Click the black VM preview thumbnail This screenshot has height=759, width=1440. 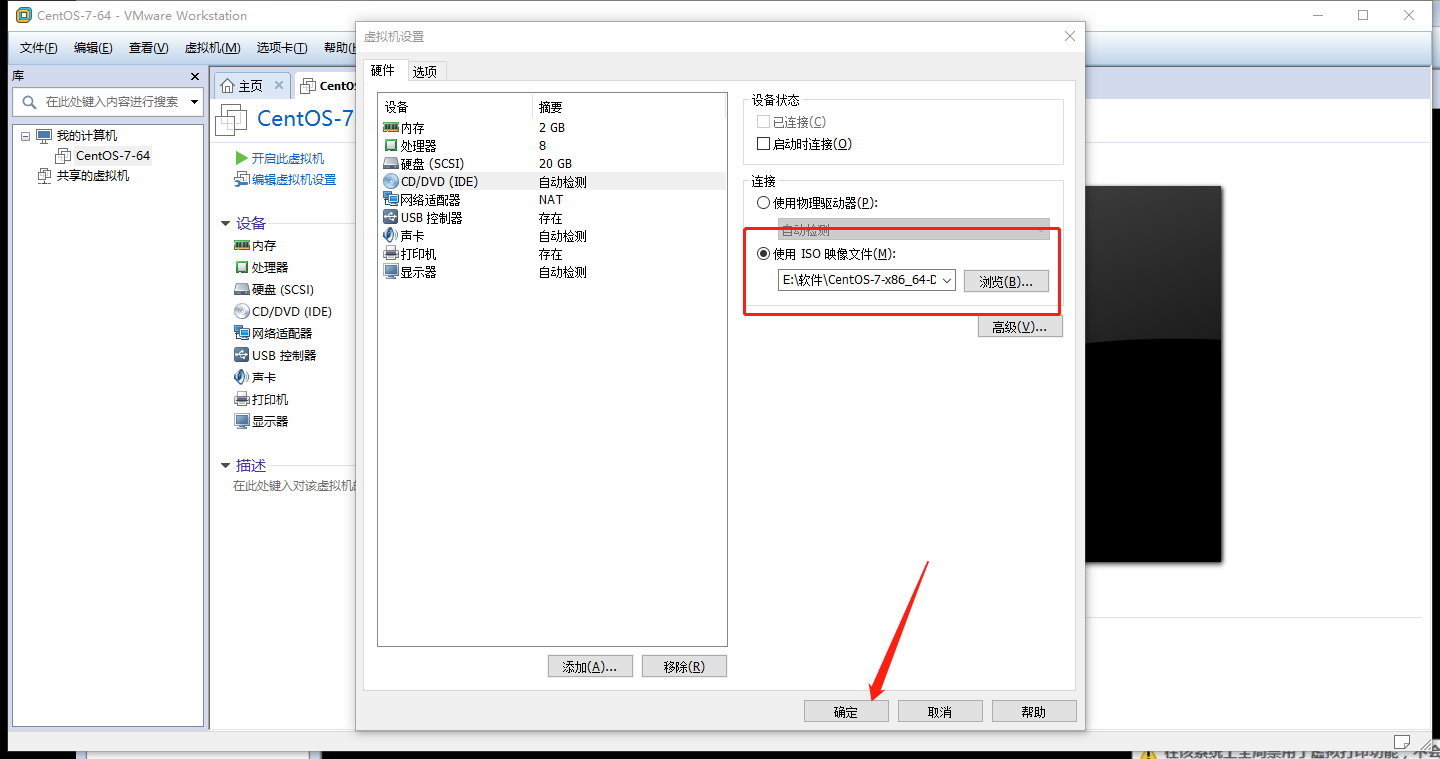1154,374
